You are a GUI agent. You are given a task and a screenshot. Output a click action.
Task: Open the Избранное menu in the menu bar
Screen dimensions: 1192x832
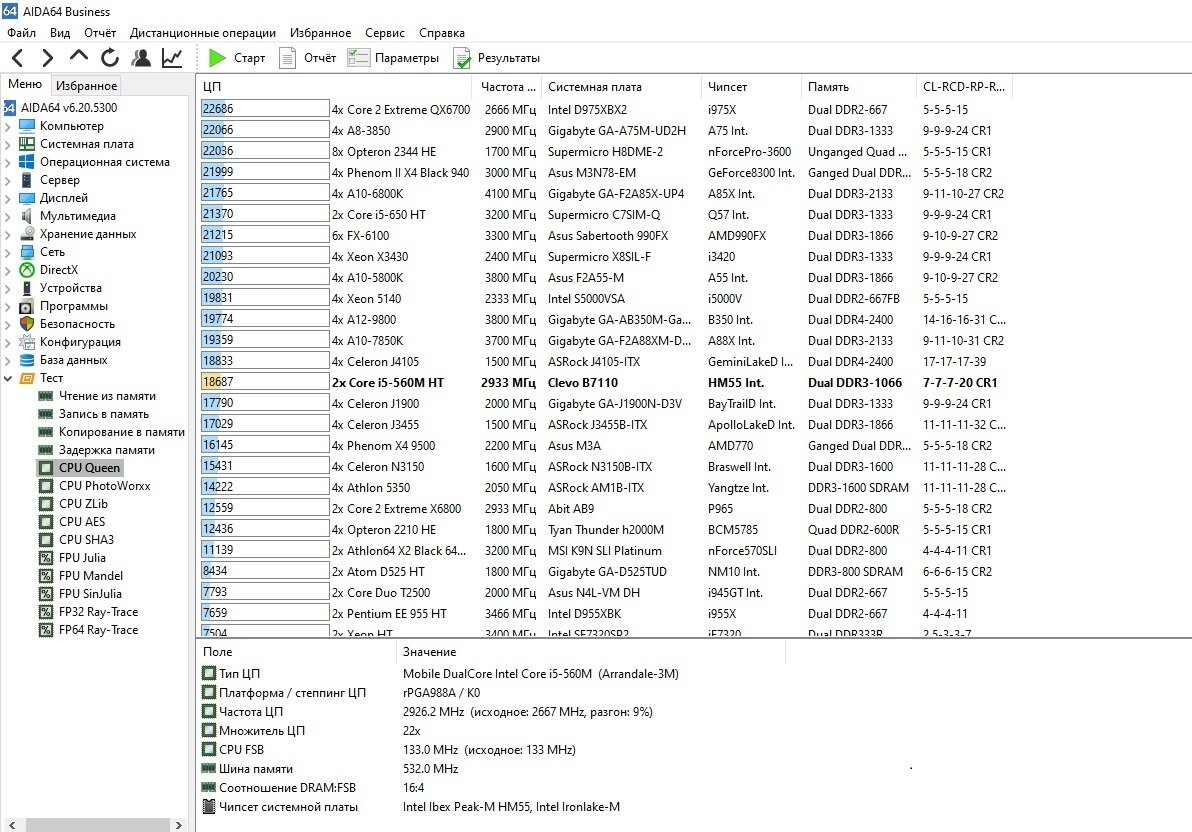[320, 33]
